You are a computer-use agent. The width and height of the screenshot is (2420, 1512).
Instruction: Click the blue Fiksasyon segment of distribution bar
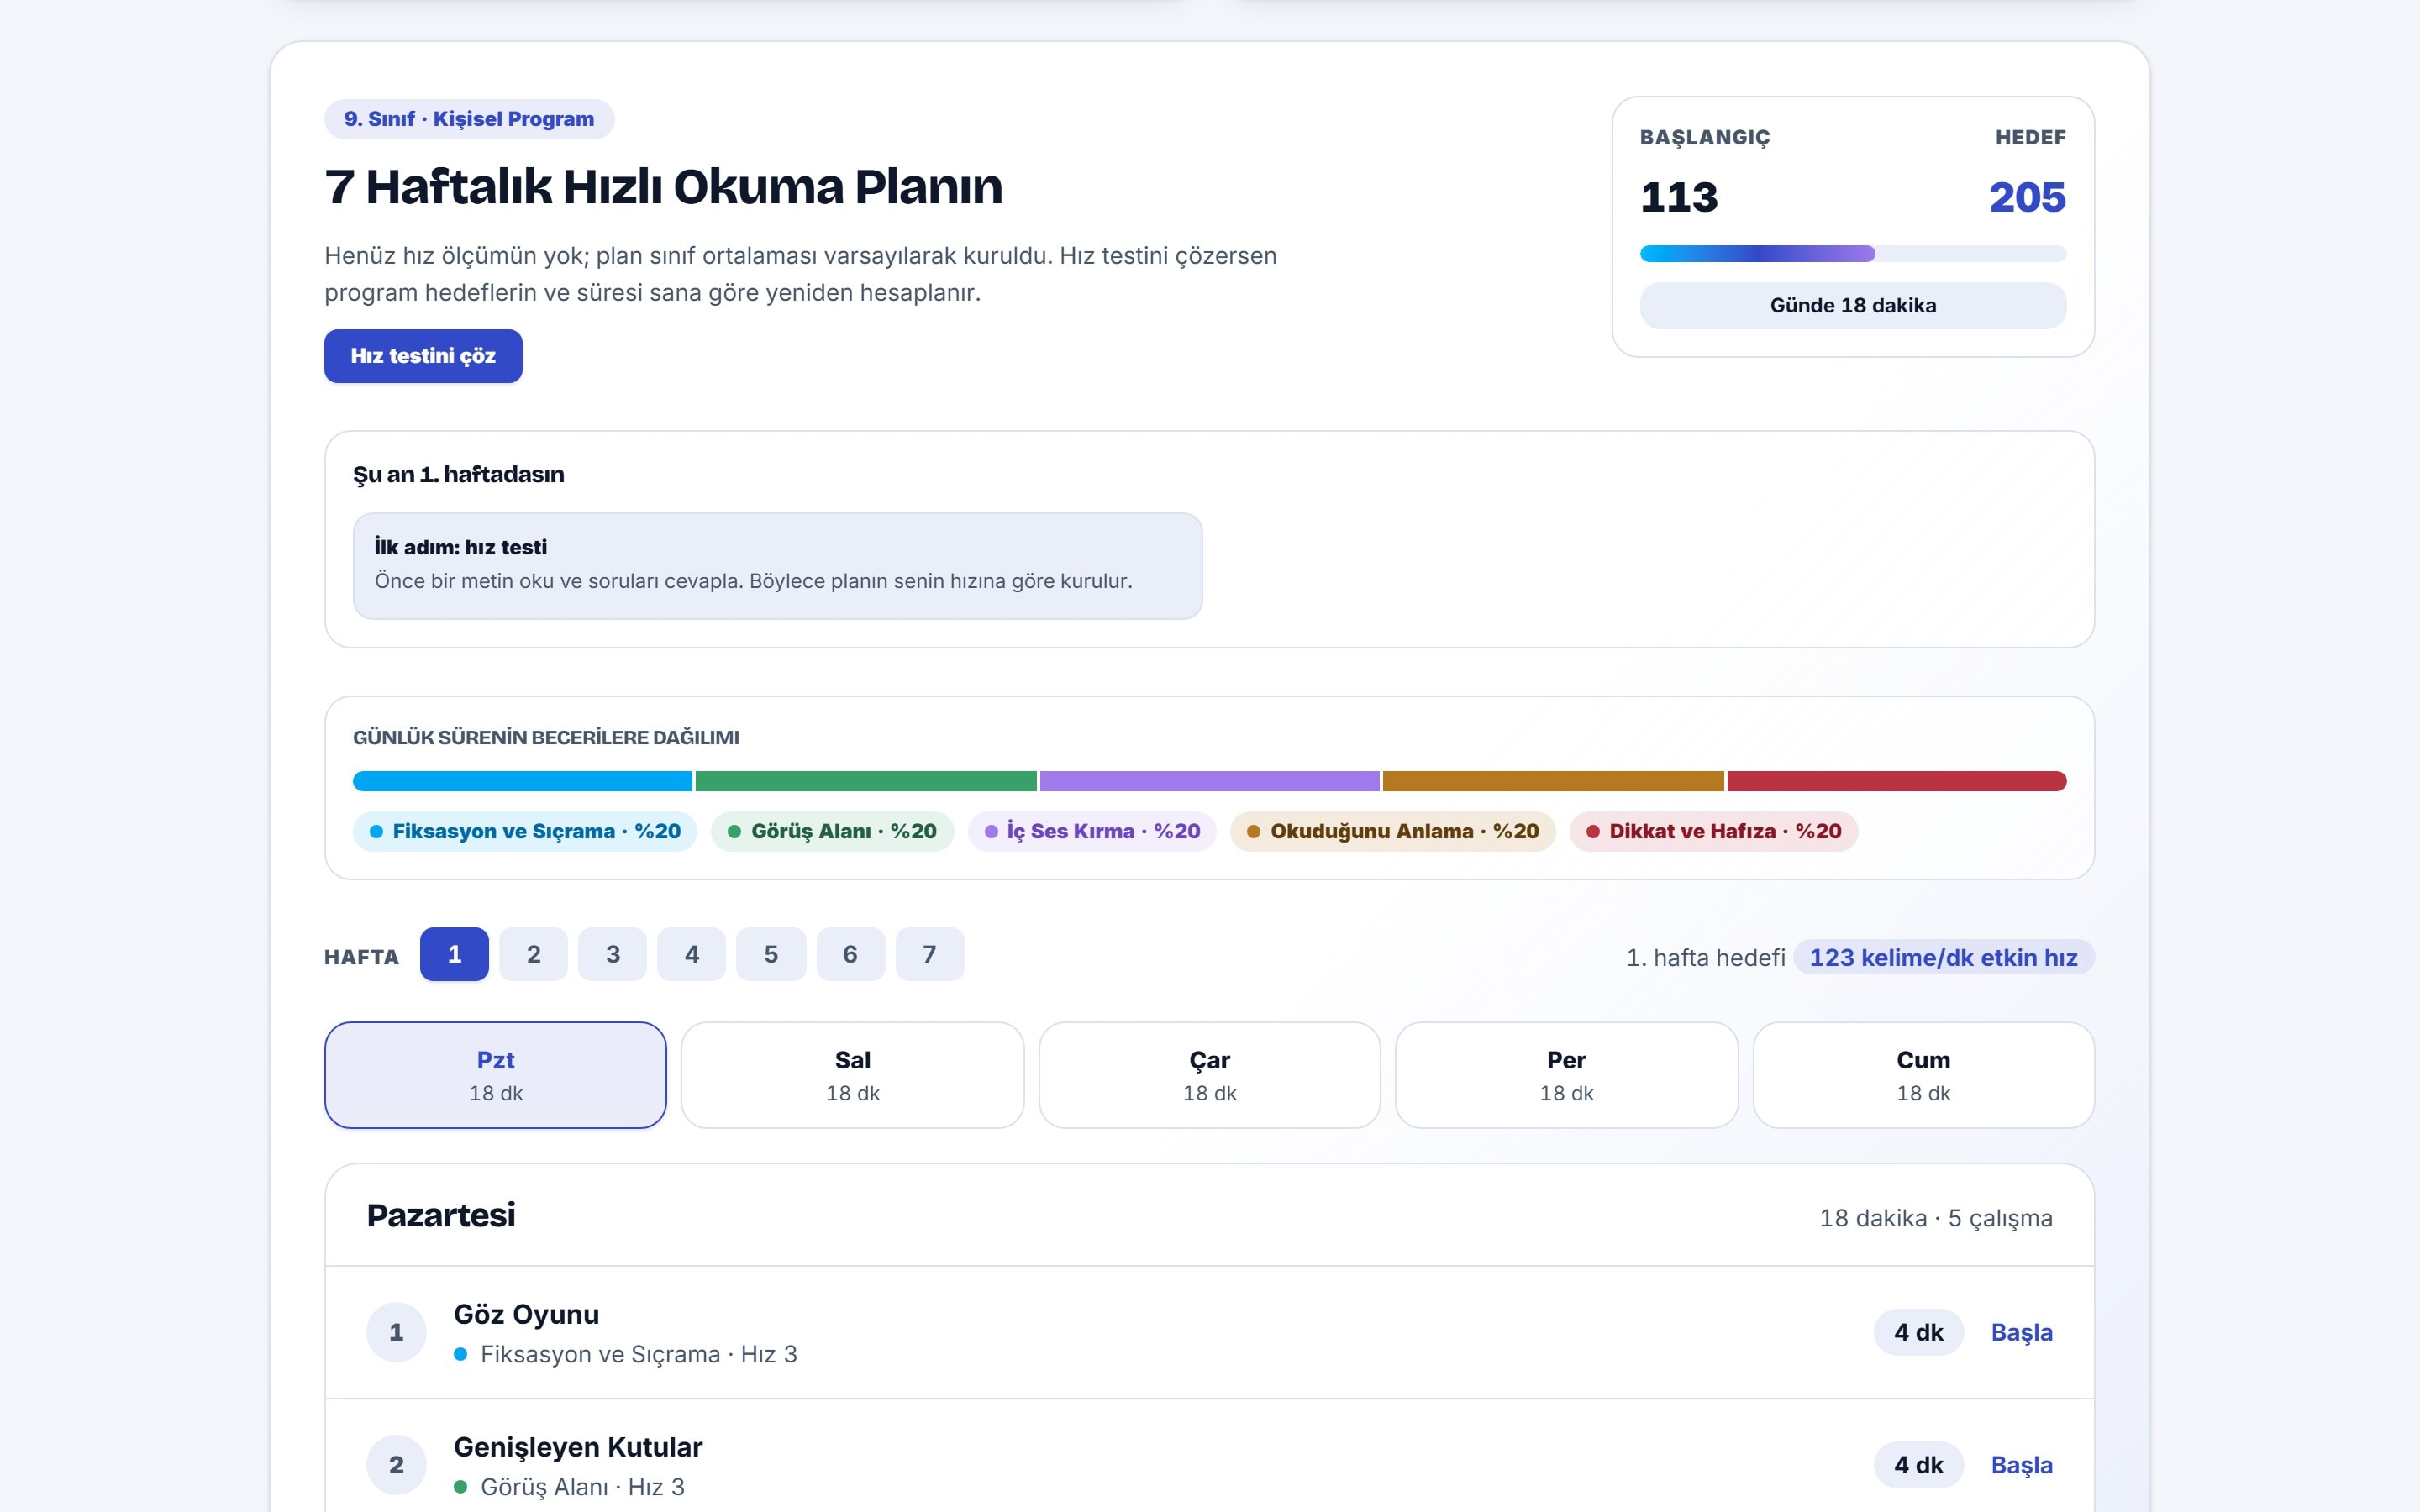point(523,781)
